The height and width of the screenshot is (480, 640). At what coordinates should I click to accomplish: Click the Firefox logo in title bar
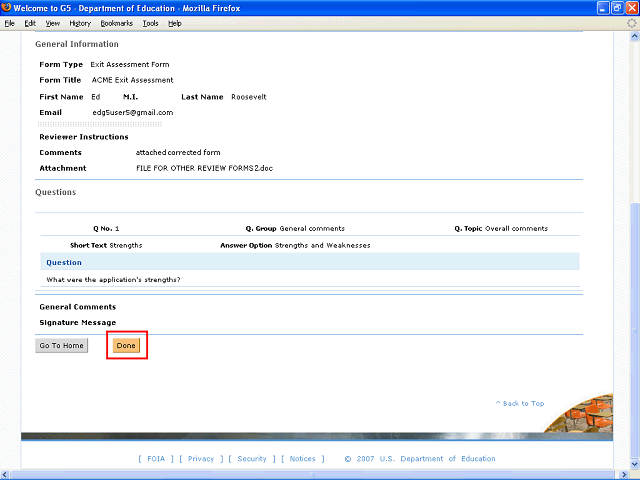6,7
